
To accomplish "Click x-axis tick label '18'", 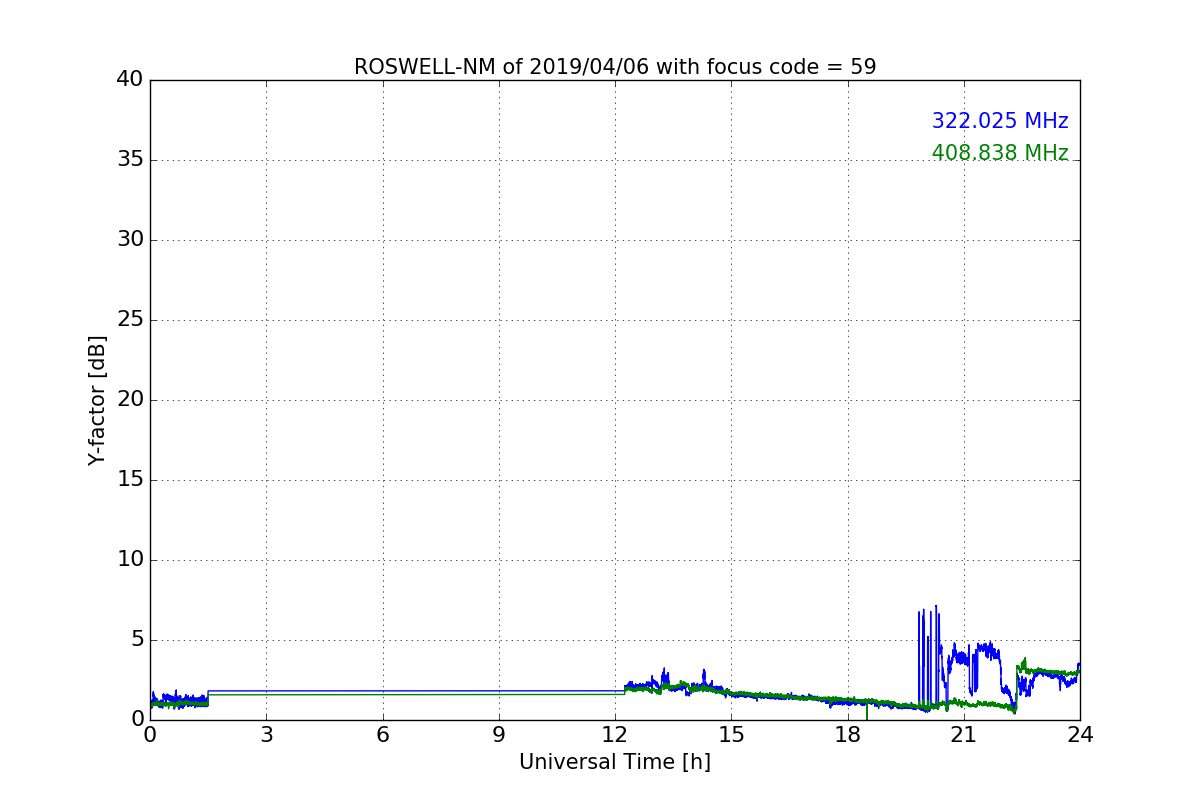I will point(848,735).
